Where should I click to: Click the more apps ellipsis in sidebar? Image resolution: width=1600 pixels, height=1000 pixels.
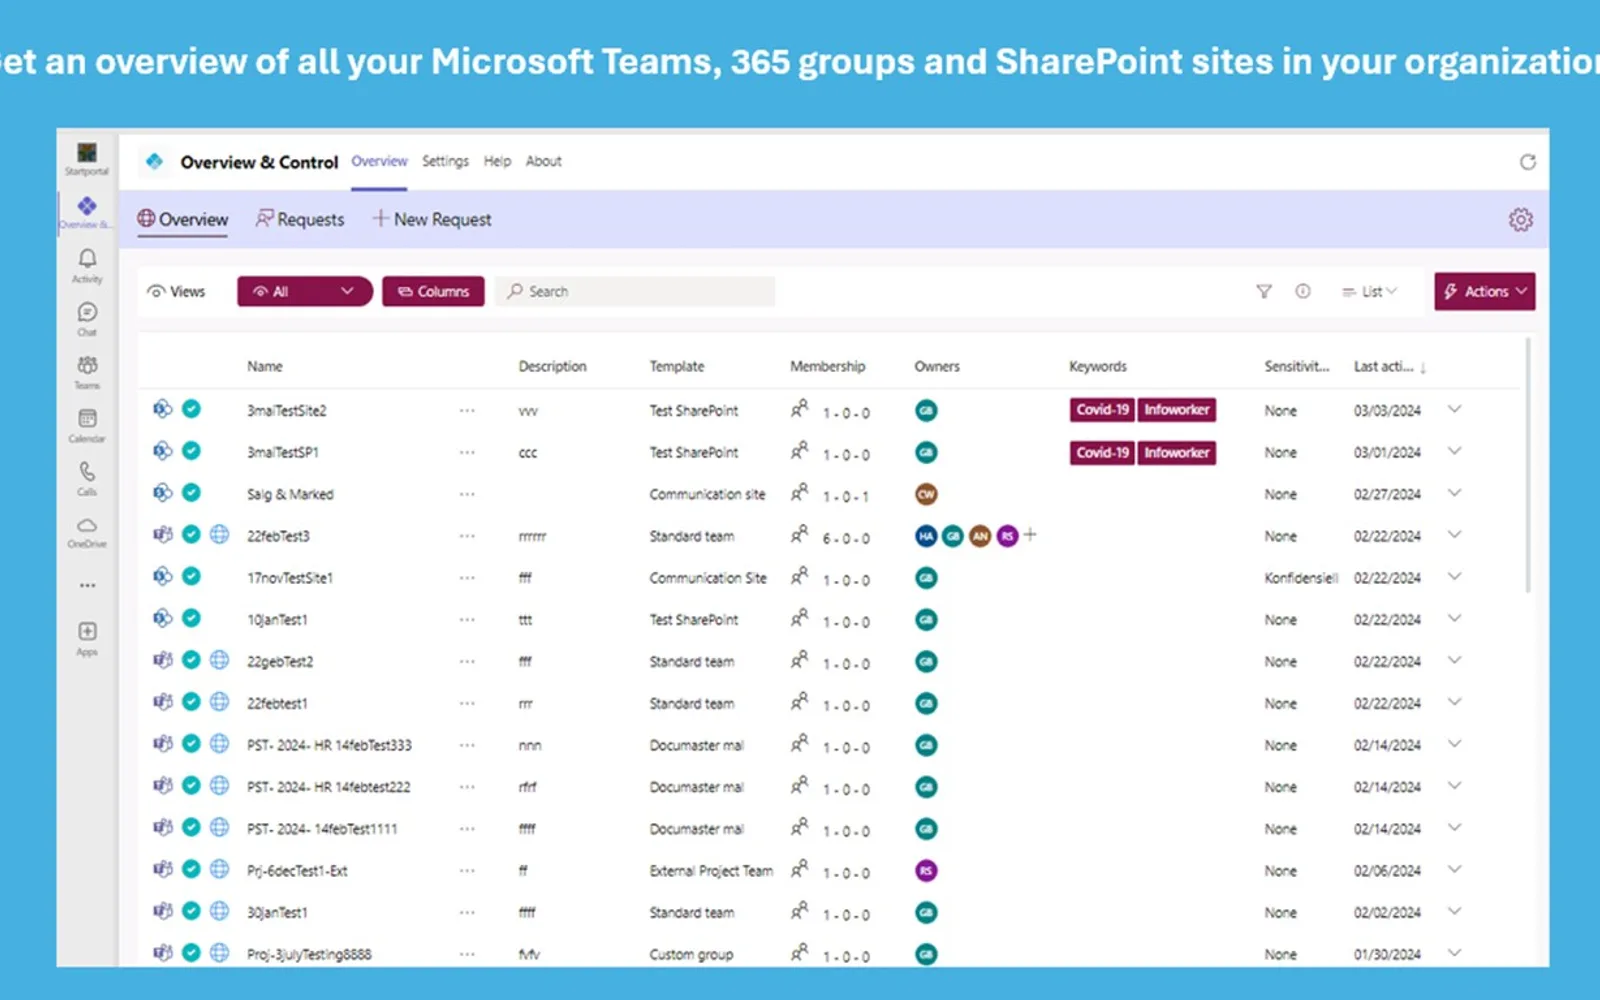(x=87, y=585)
